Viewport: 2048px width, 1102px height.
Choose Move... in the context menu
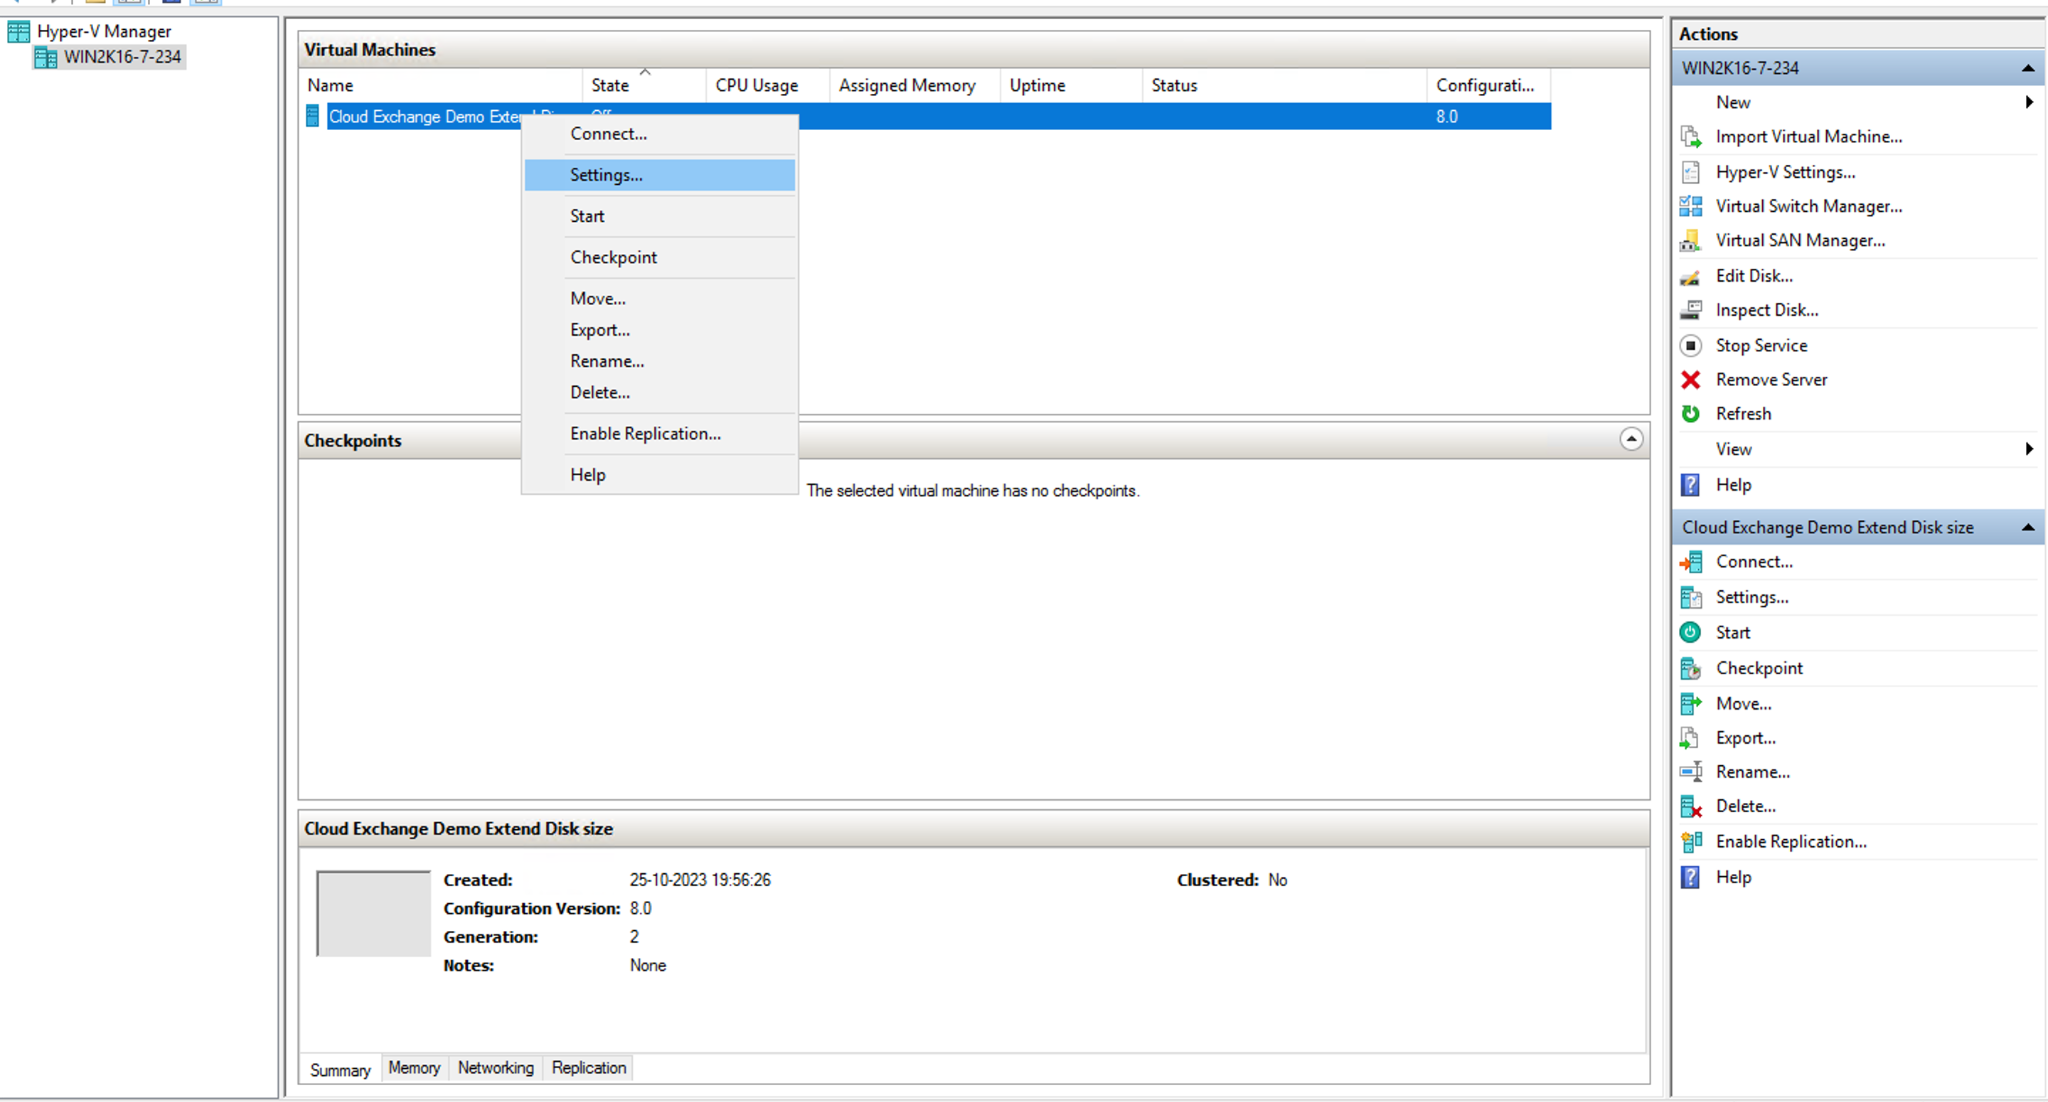[x=660, y=298]
